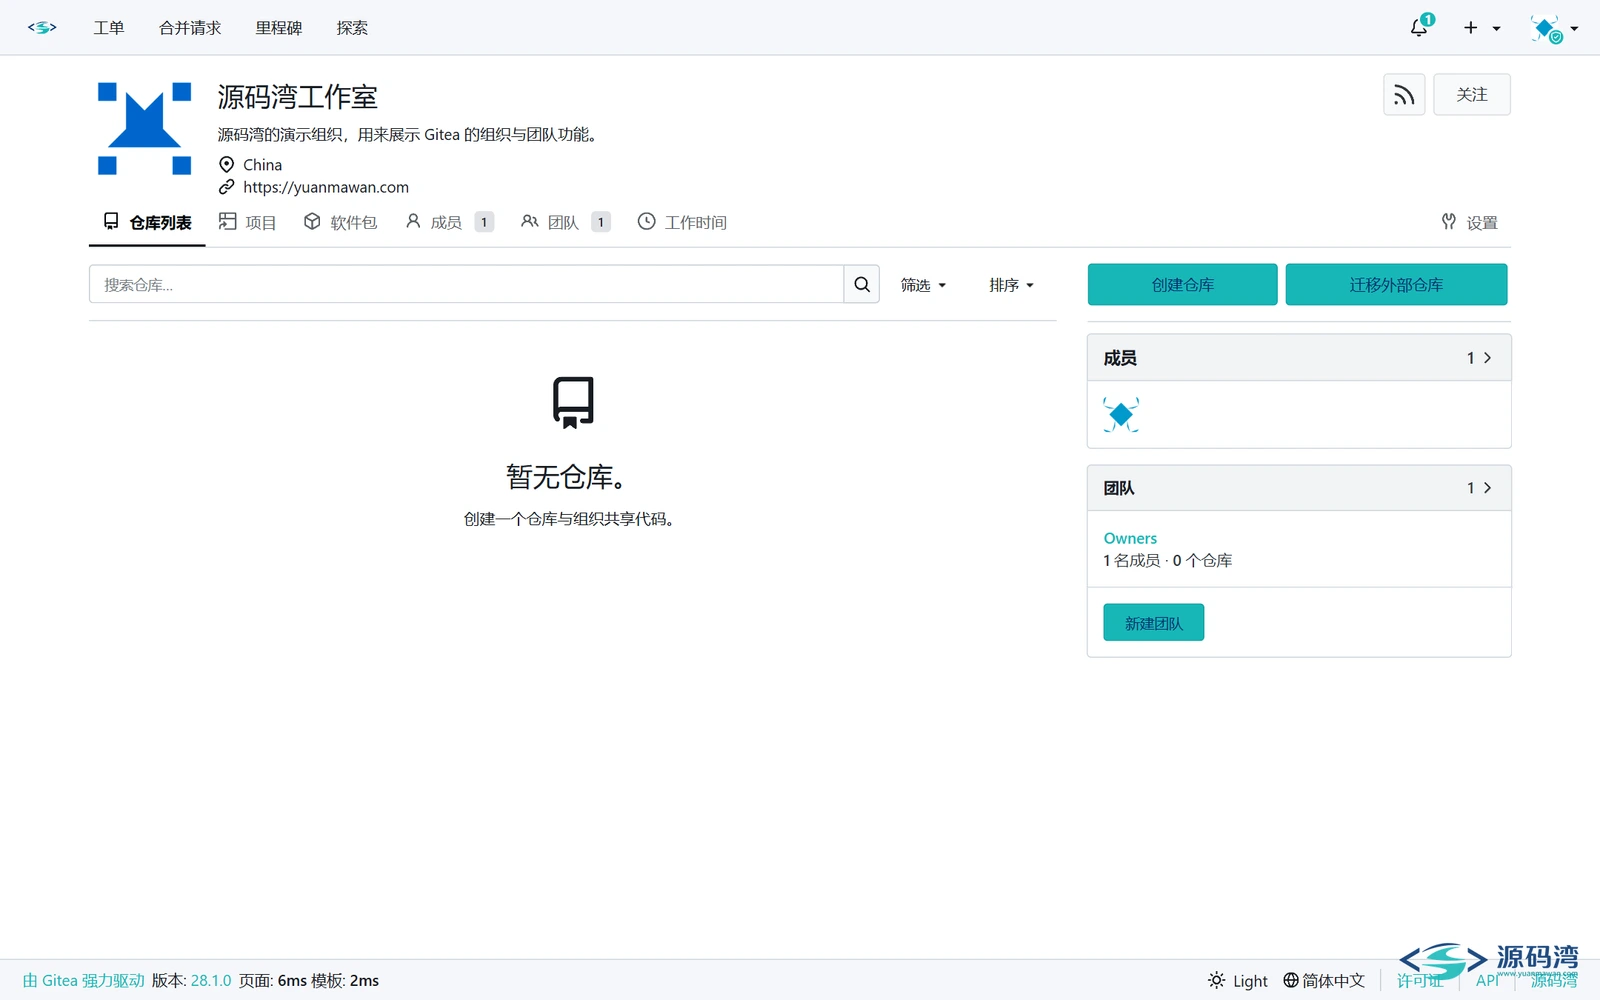Focus the 搜索仓库 search field
Viewport: 1600px width, 1000px height.
[466, 285]
